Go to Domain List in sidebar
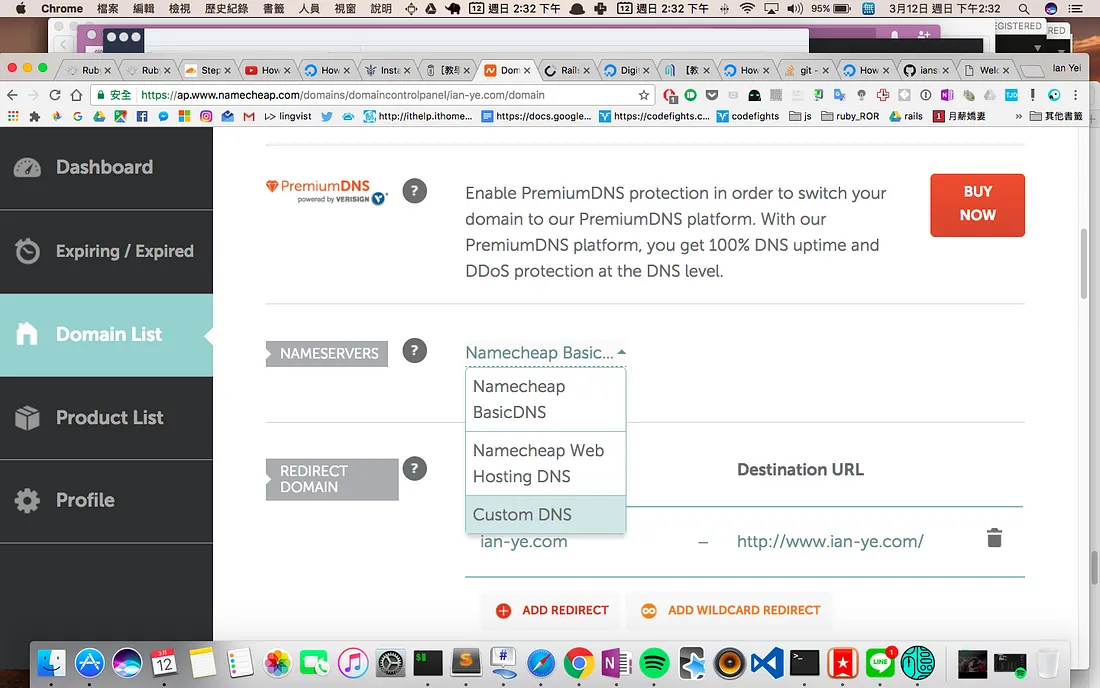Viewport: 1100px width, 688px height. point(106,335)
